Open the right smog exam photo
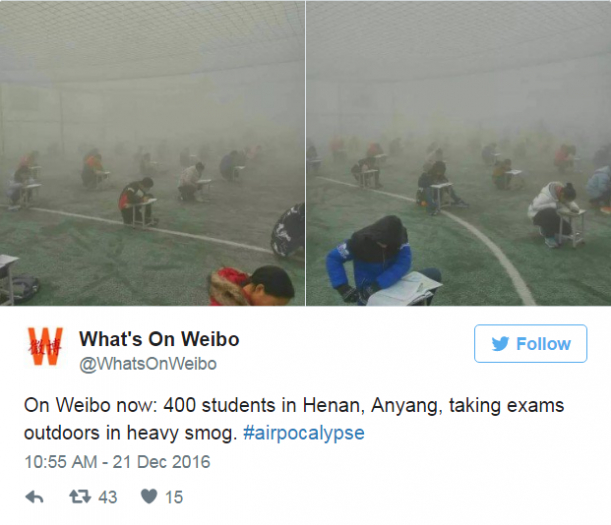611x525 pixels. click(459, 153)
